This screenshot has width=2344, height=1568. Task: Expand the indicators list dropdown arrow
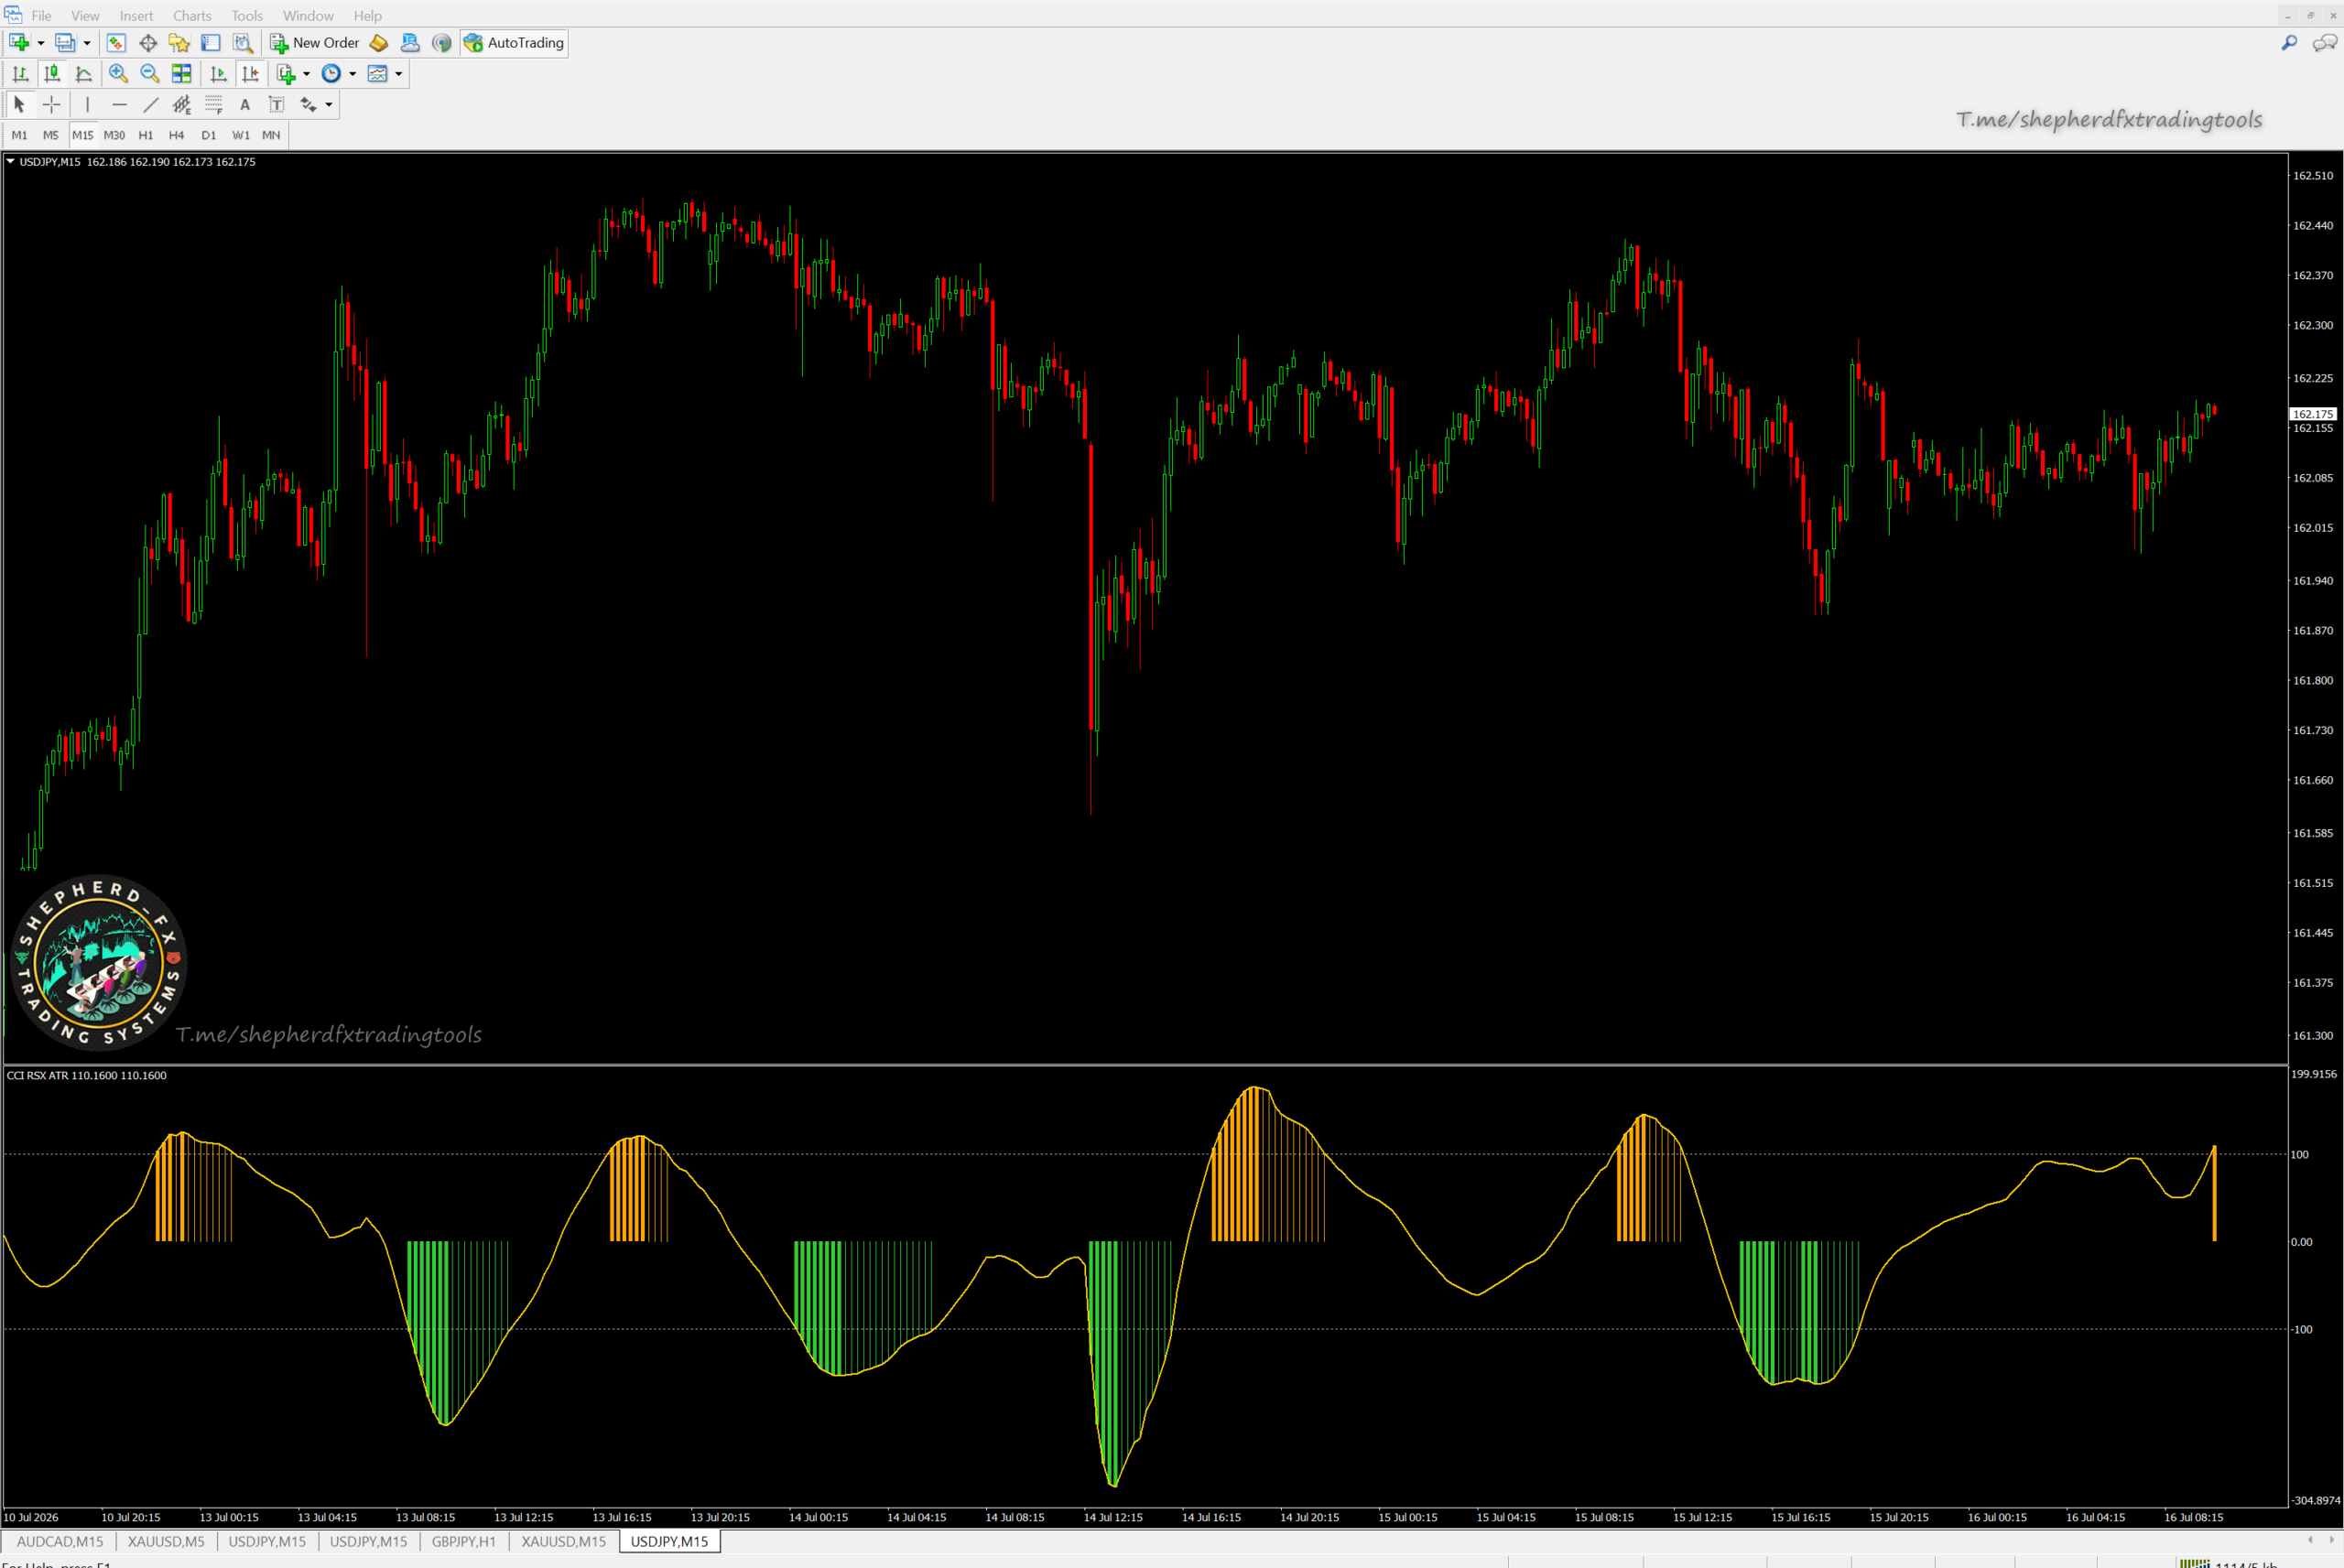pos(306,74)
